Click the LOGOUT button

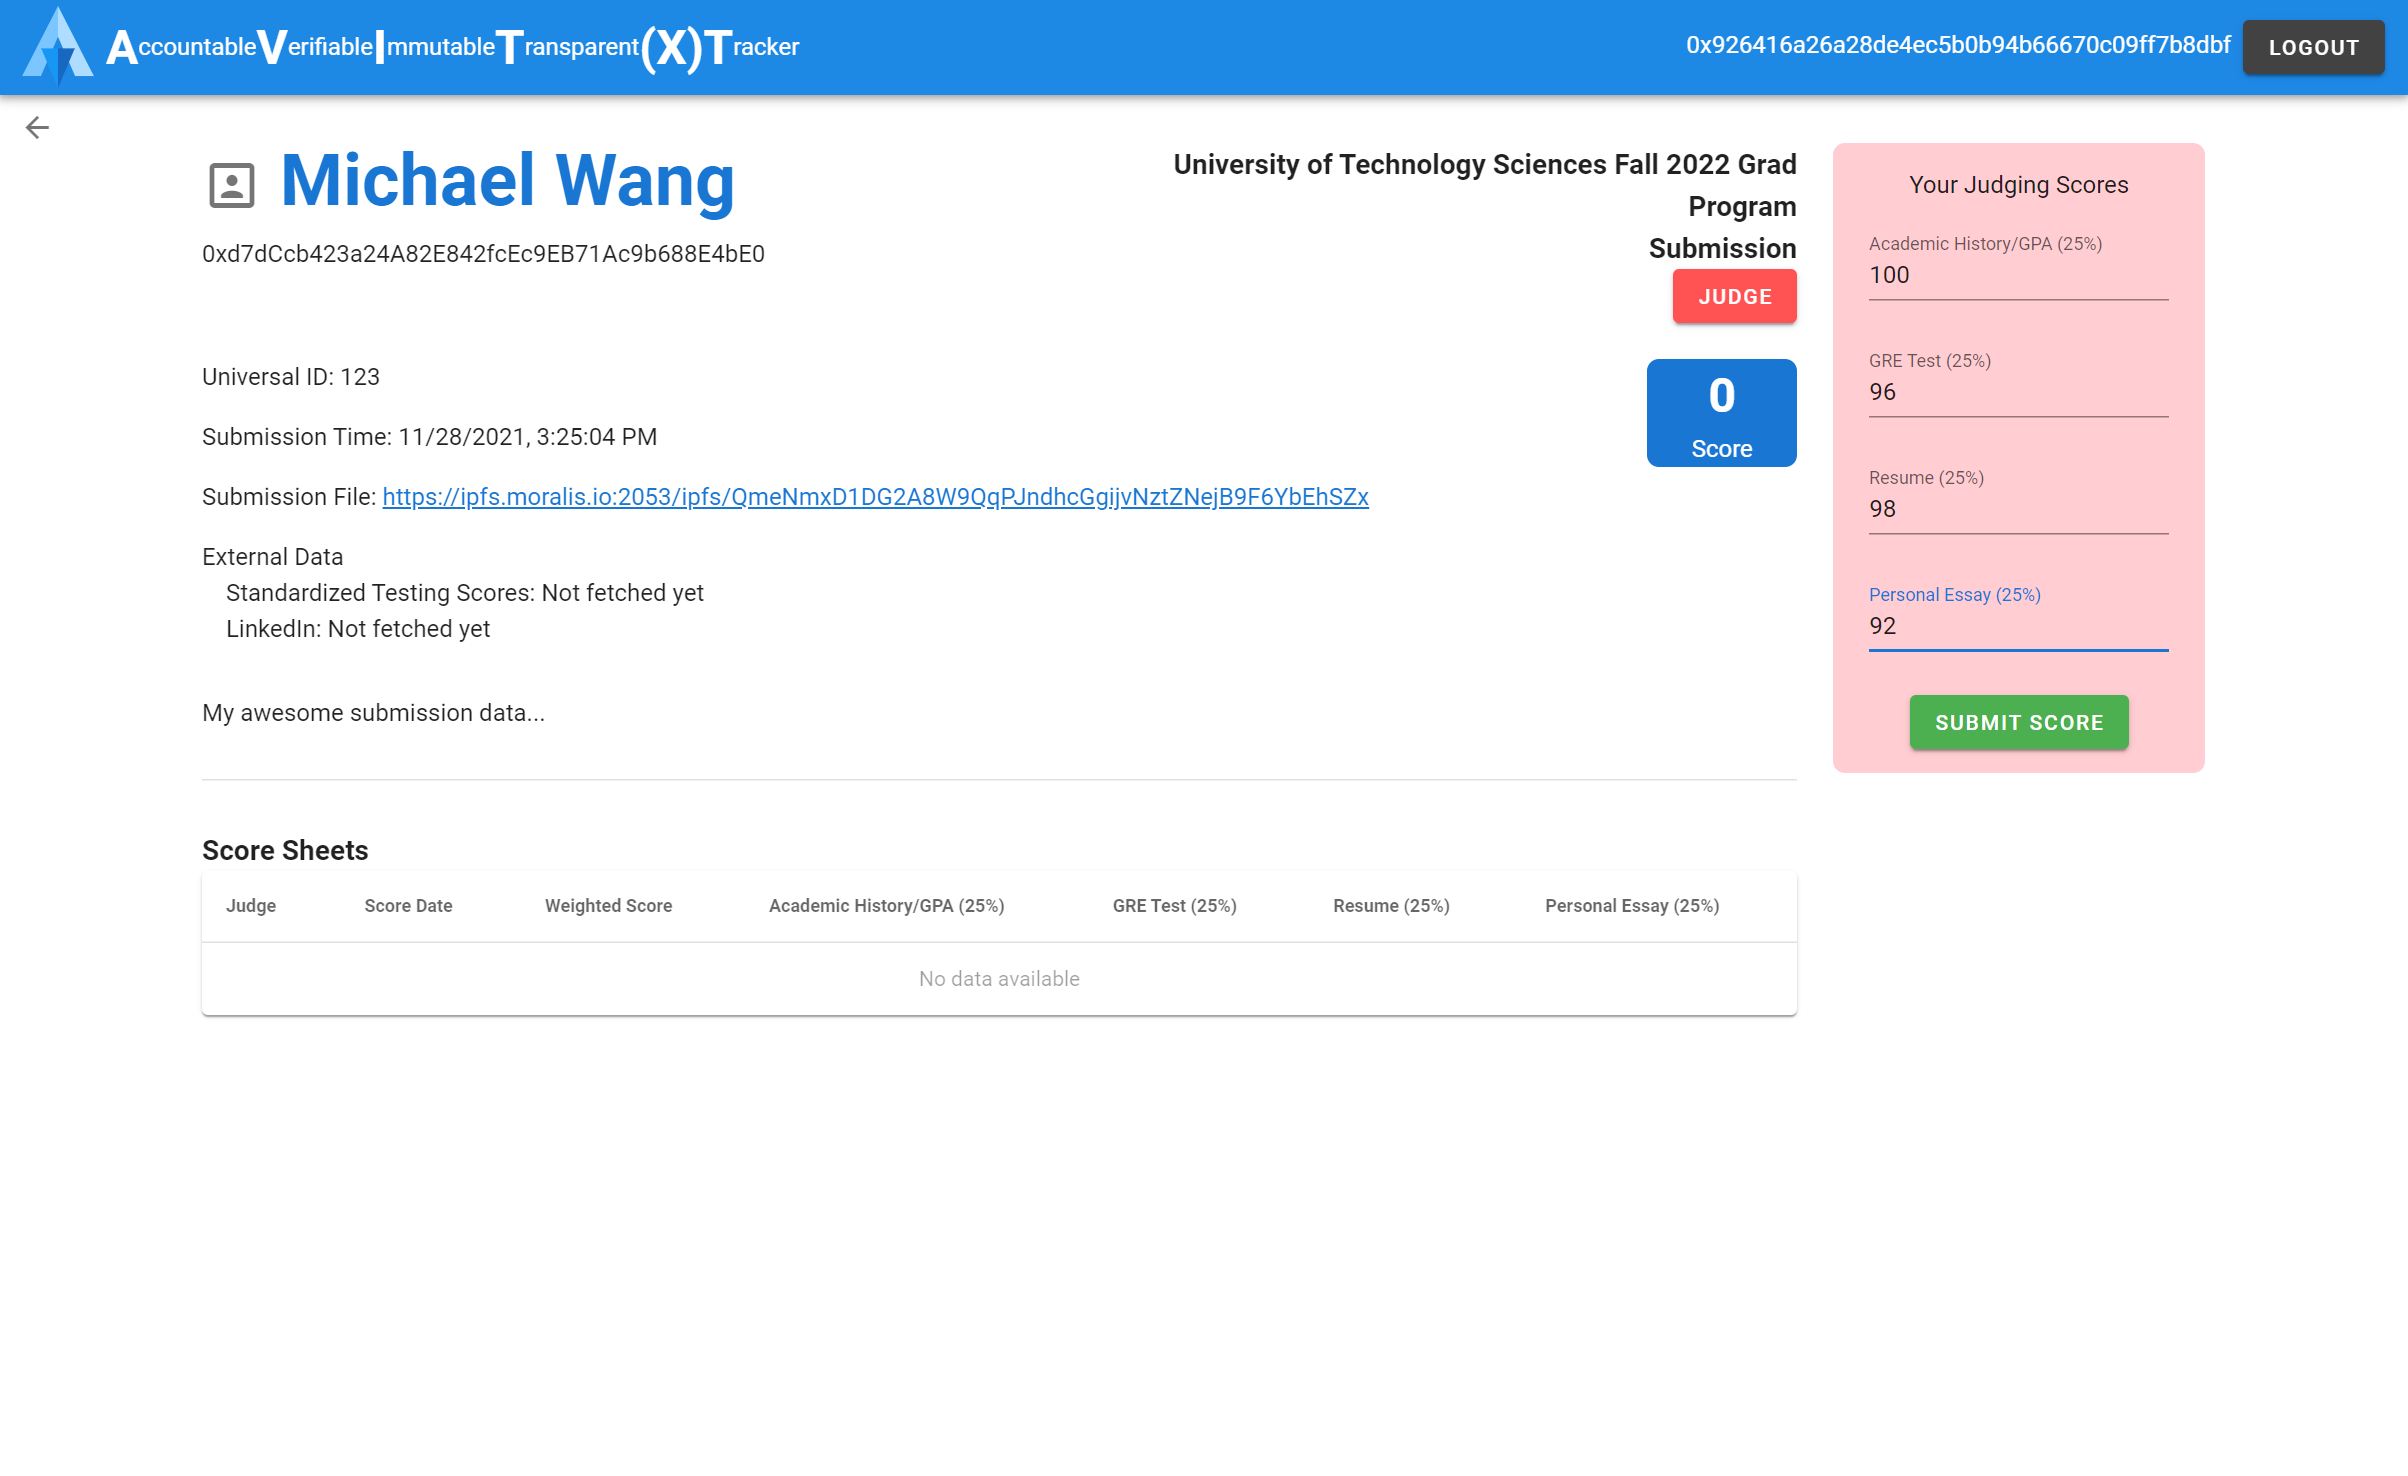click(2312, 47)
